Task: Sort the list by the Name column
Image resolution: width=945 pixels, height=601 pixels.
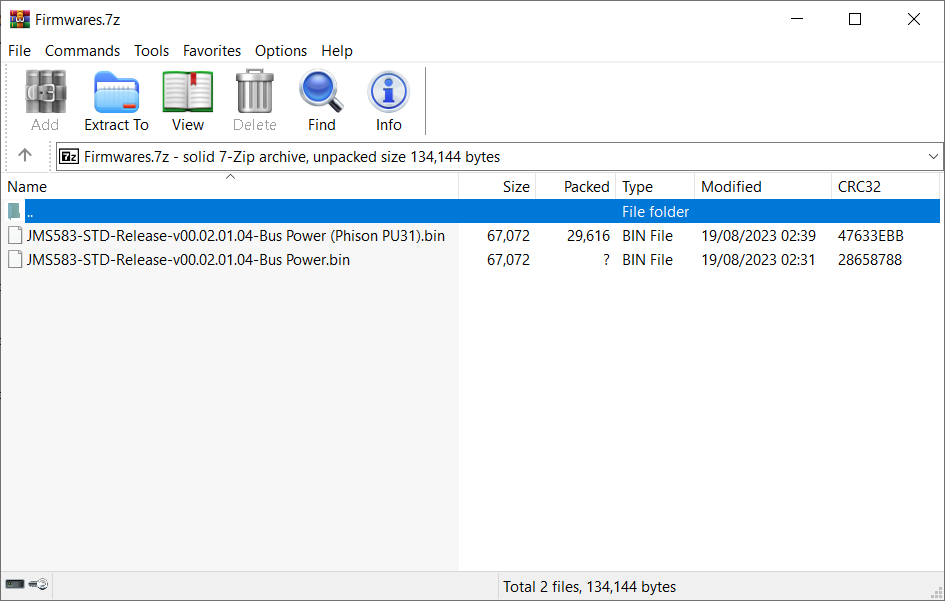Action: [230, 186]
